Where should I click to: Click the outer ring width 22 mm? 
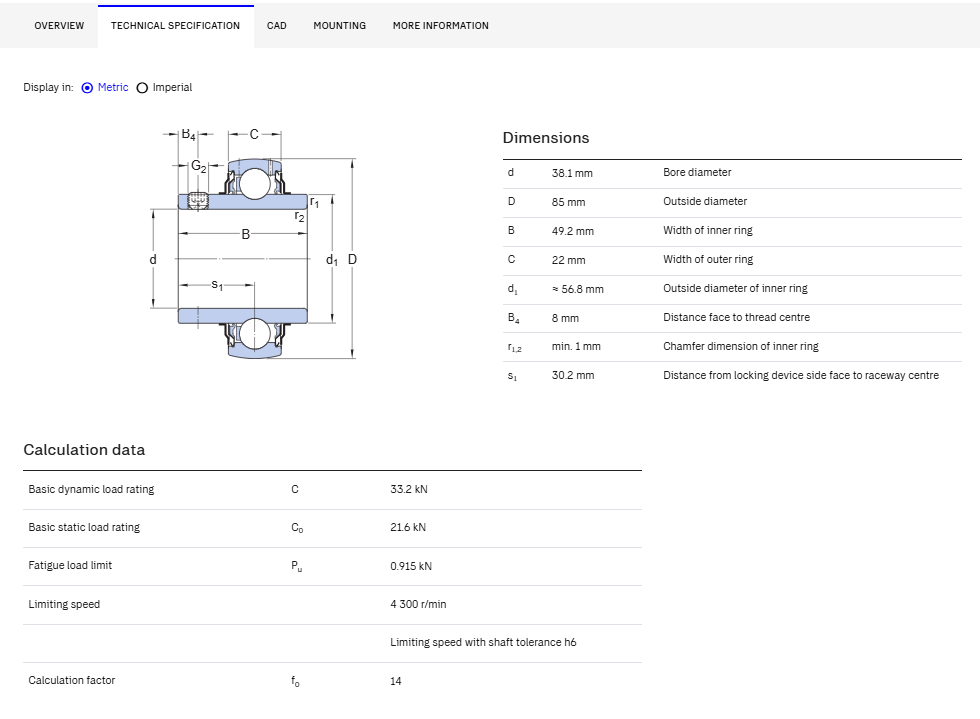(x=568, y=260)
